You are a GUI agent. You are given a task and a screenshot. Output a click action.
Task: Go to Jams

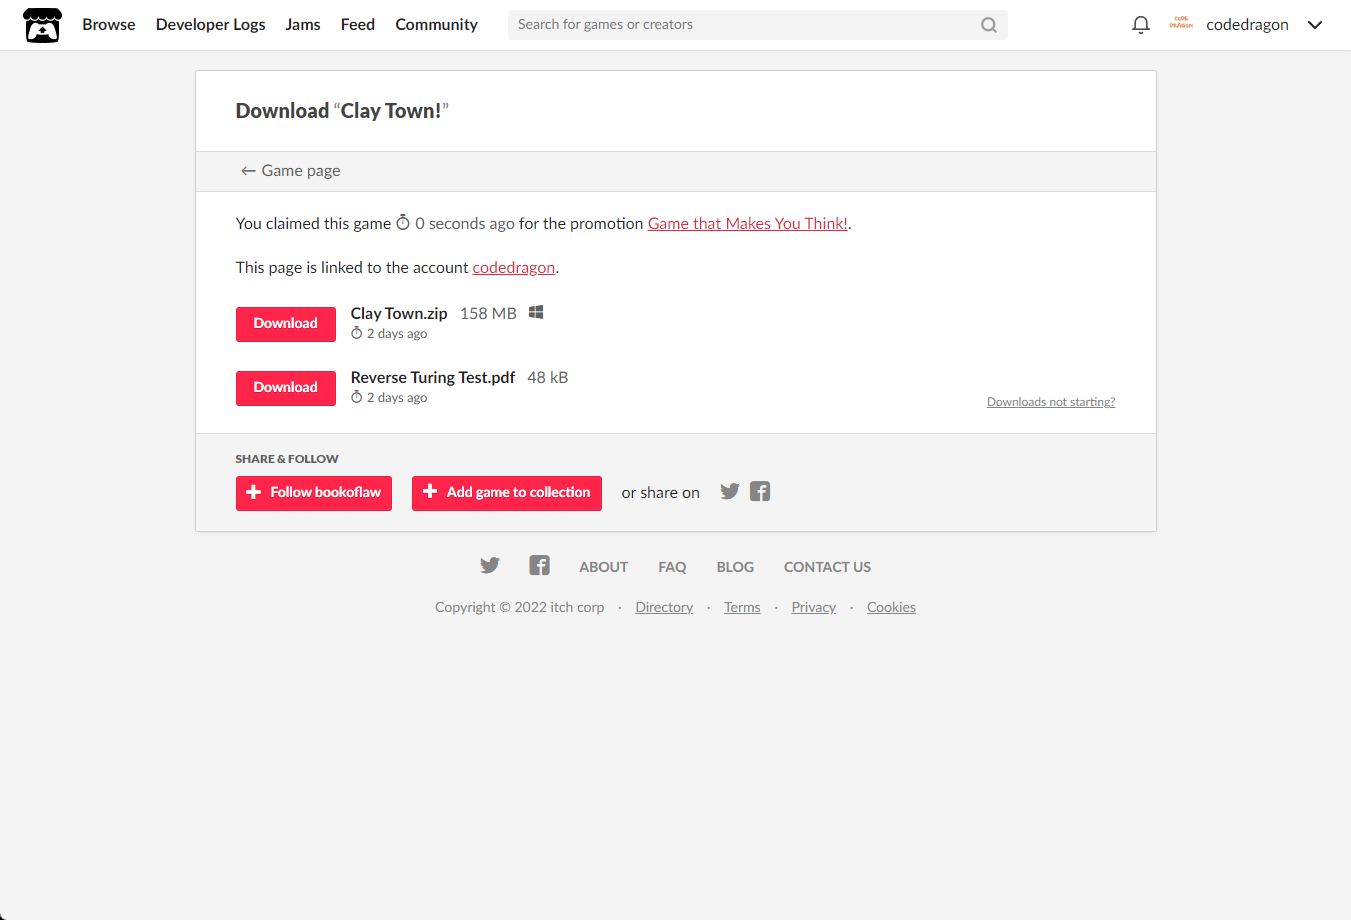pos(303,25)
